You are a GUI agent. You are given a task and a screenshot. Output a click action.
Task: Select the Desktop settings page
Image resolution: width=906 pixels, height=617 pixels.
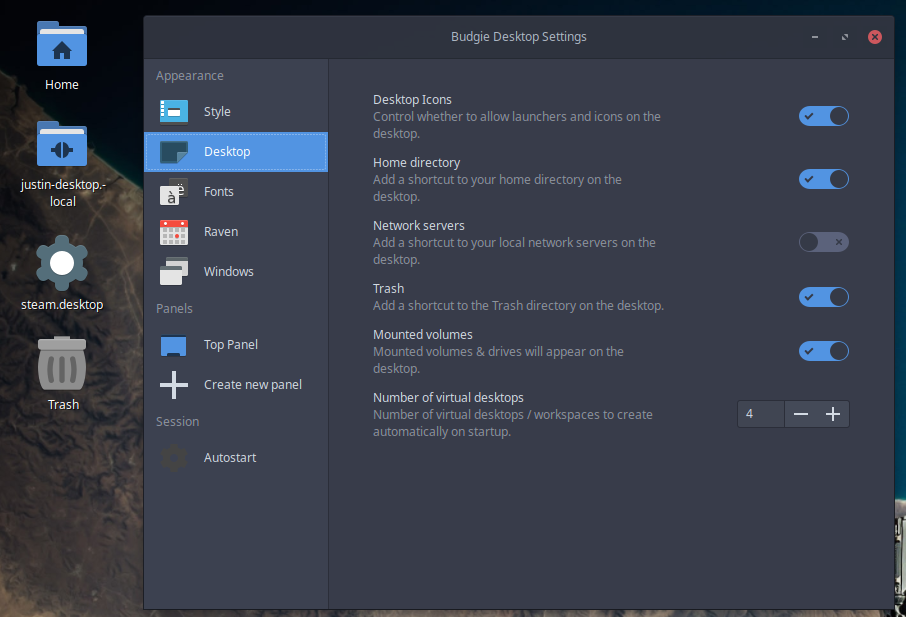236,152
